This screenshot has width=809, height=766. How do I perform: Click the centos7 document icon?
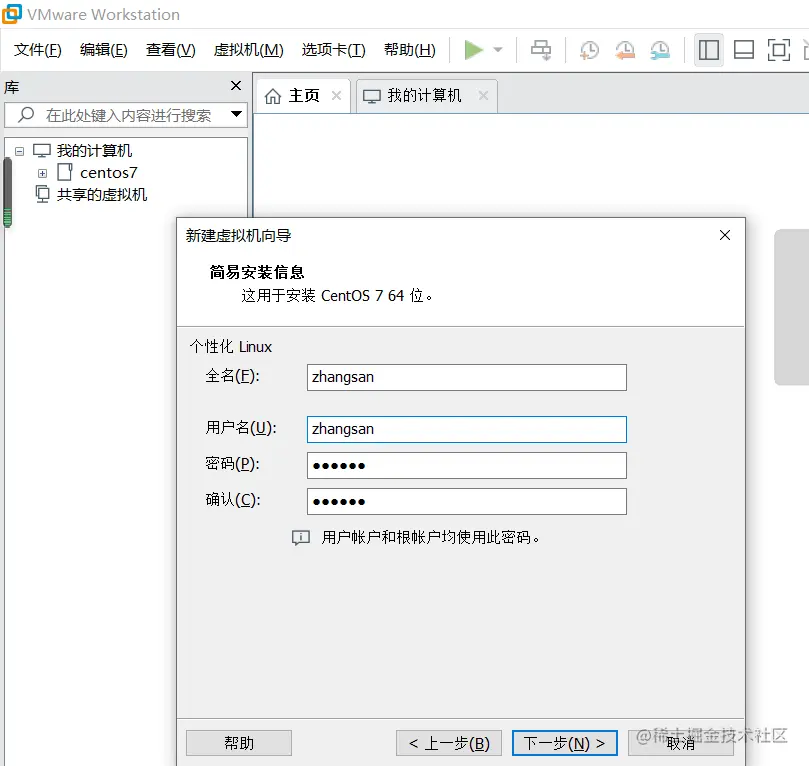(x=64, y=172)
